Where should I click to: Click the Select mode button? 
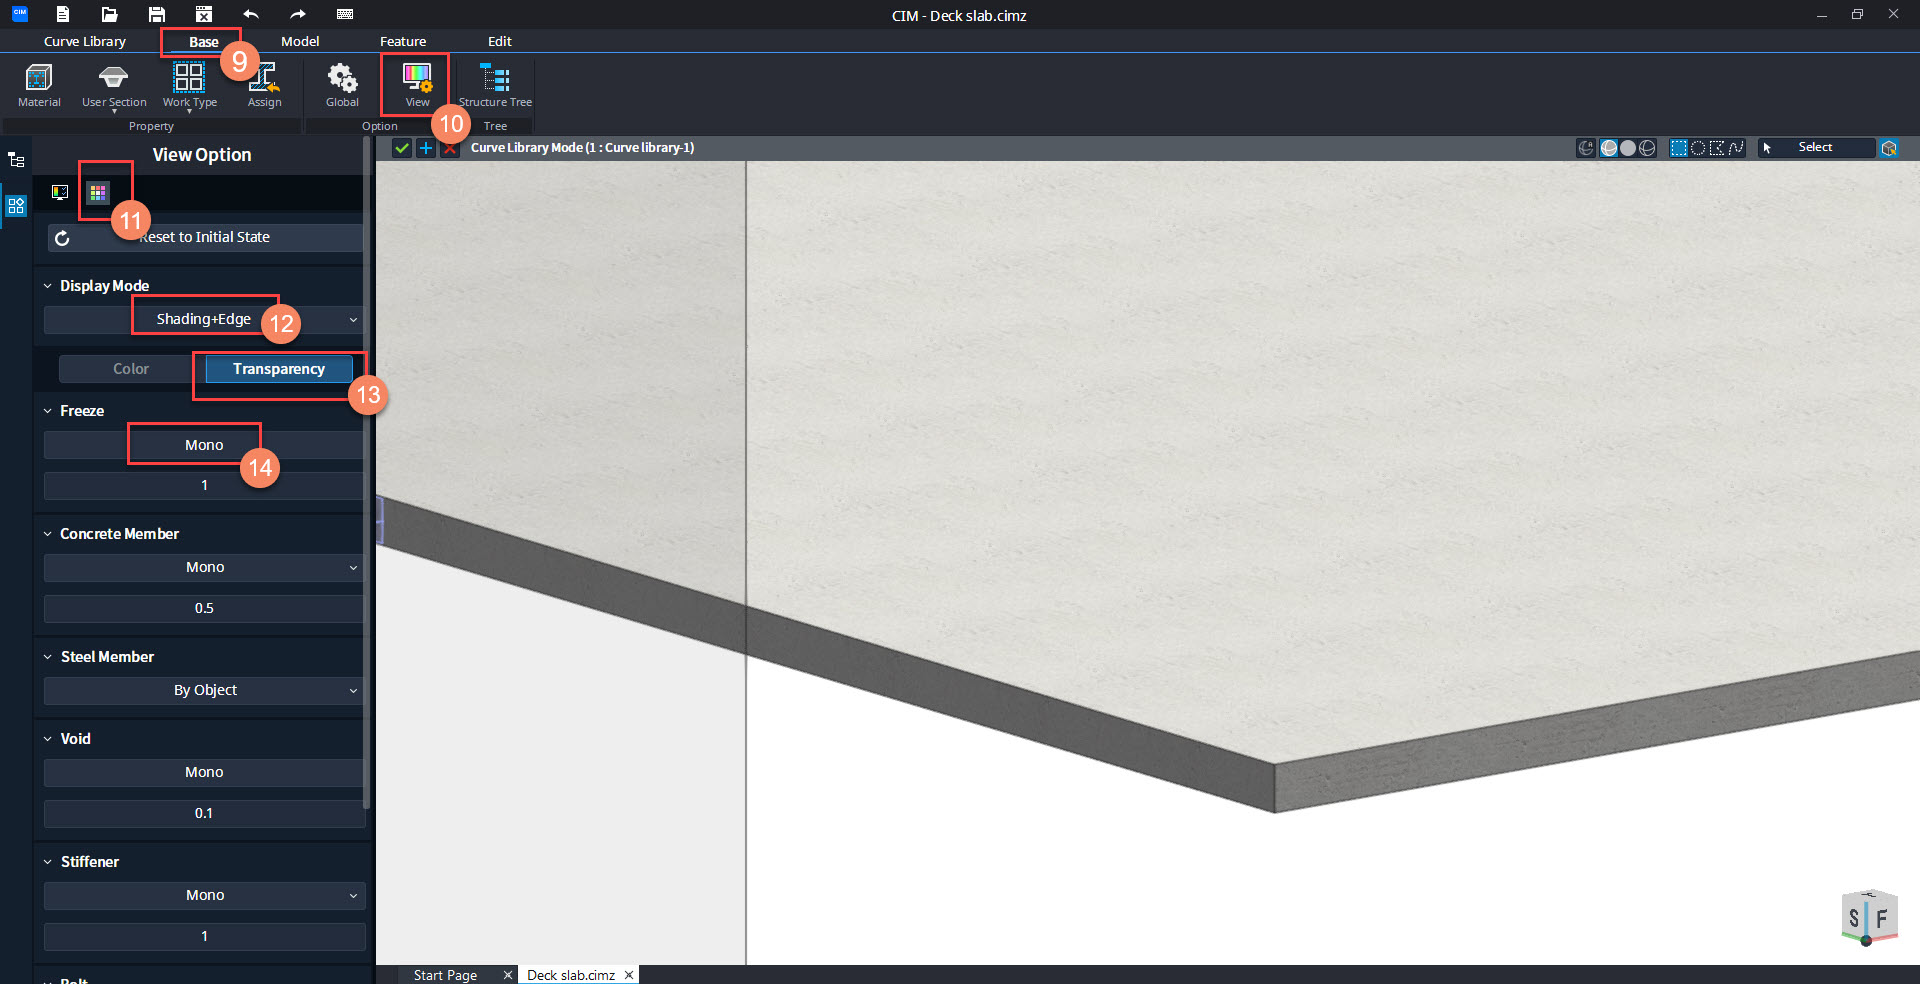(x=1815, y=148)
